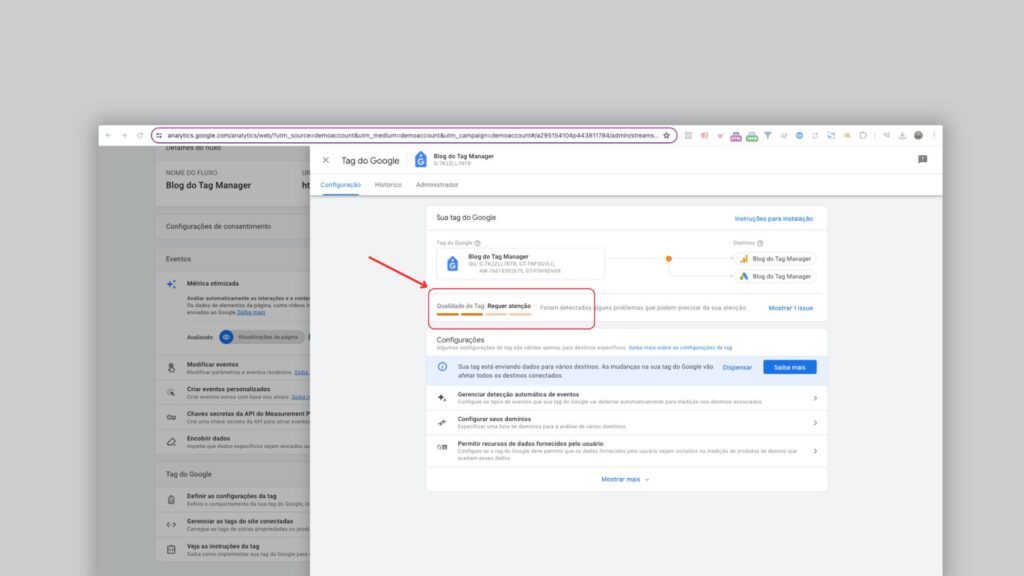Click the Tag do Google help icon
The height and width of the screenshot is (576, 1024).
click(x=477, y=243)
